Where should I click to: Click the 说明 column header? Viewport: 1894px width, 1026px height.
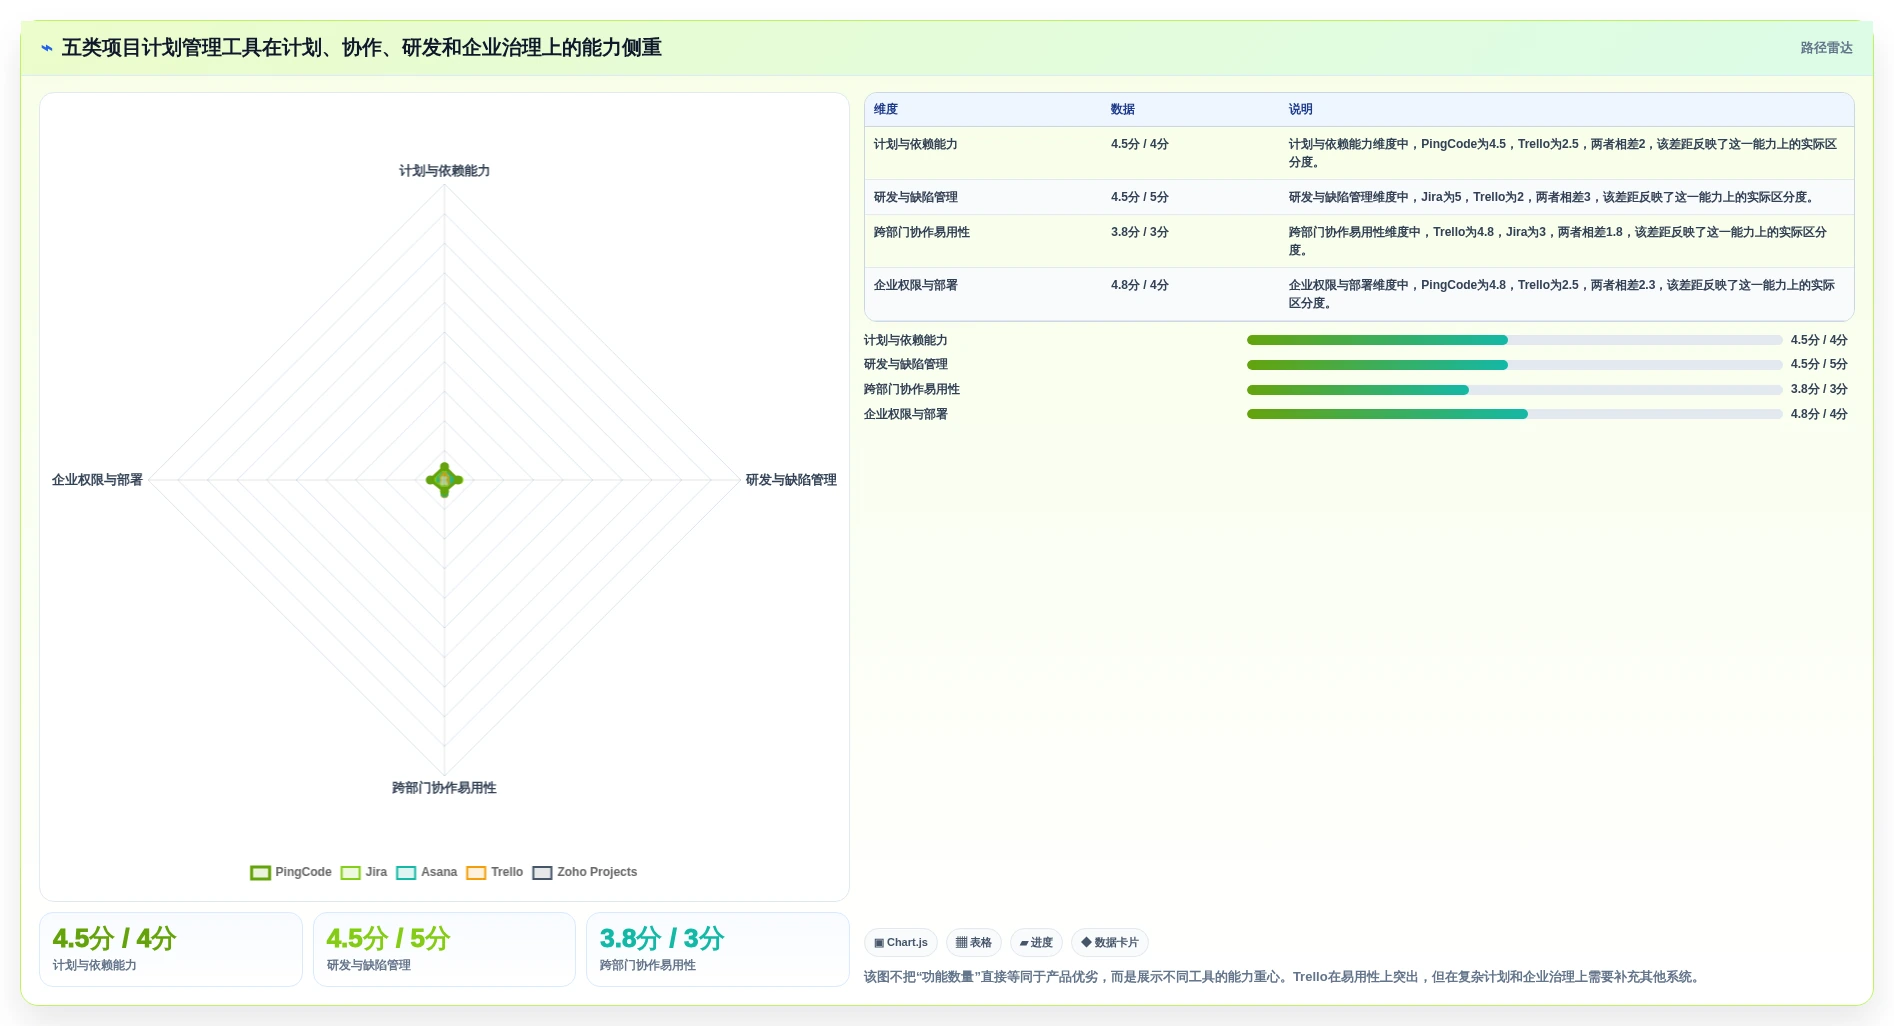tap(1300, 109)
